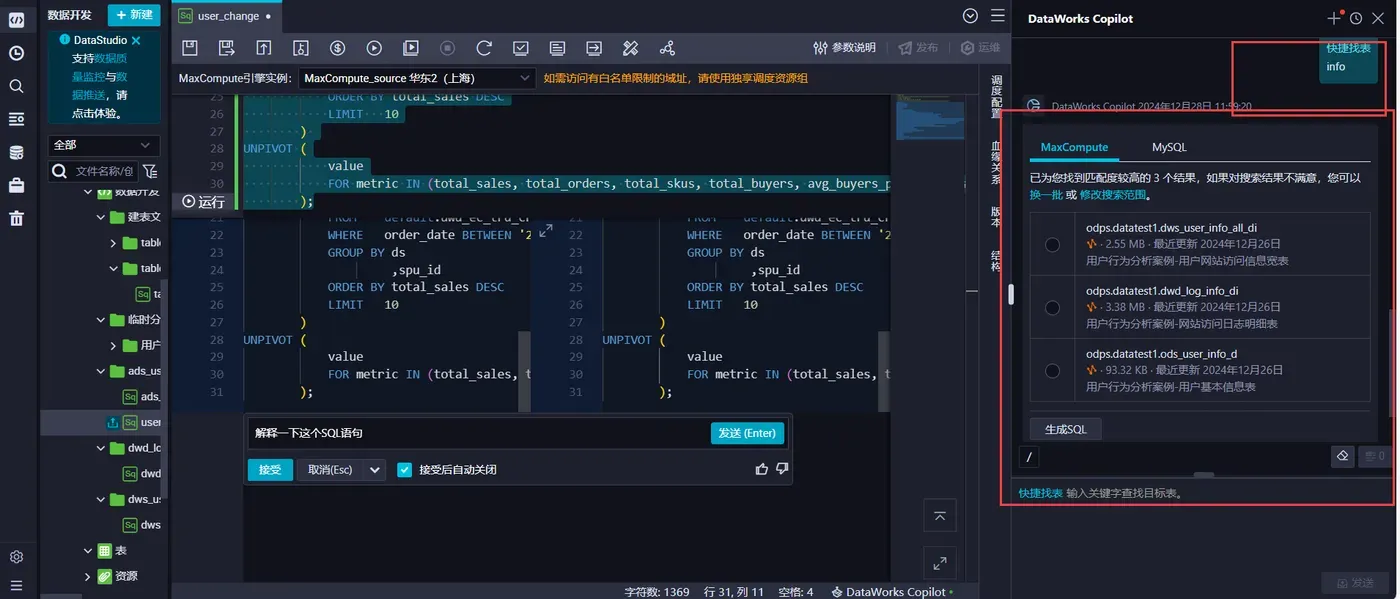Viewport: 1400px width, 599px height.
Task: Open the 全部 filter dropdown in file tree
Action: coord(103,145)
